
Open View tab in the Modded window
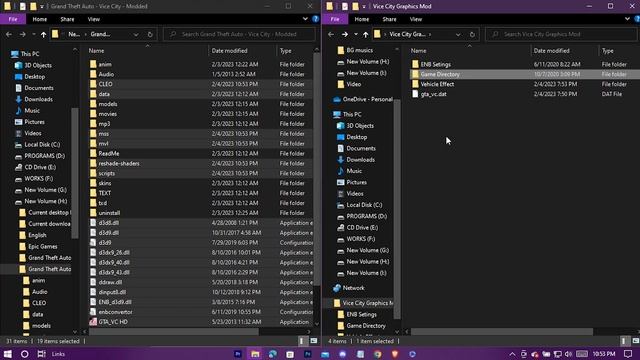(93, 19)
